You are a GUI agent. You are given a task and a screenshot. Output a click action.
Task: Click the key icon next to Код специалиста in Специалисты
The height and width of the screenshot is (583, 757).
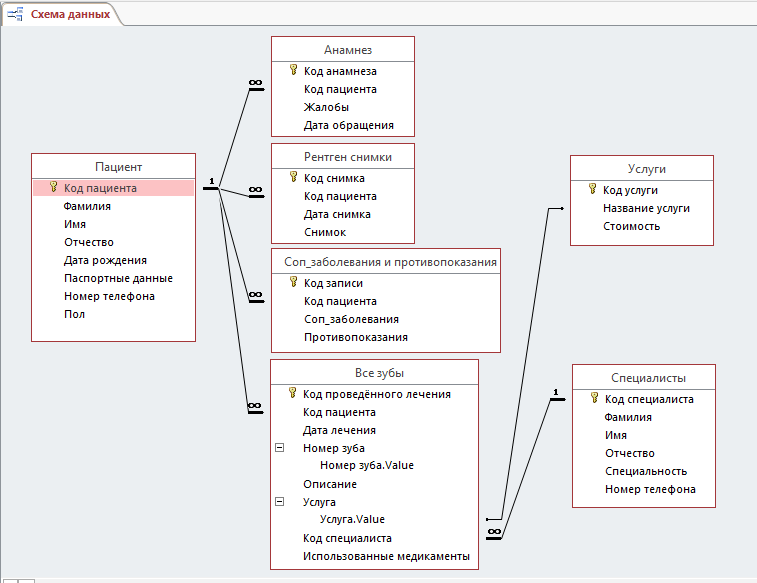(594, 398)
